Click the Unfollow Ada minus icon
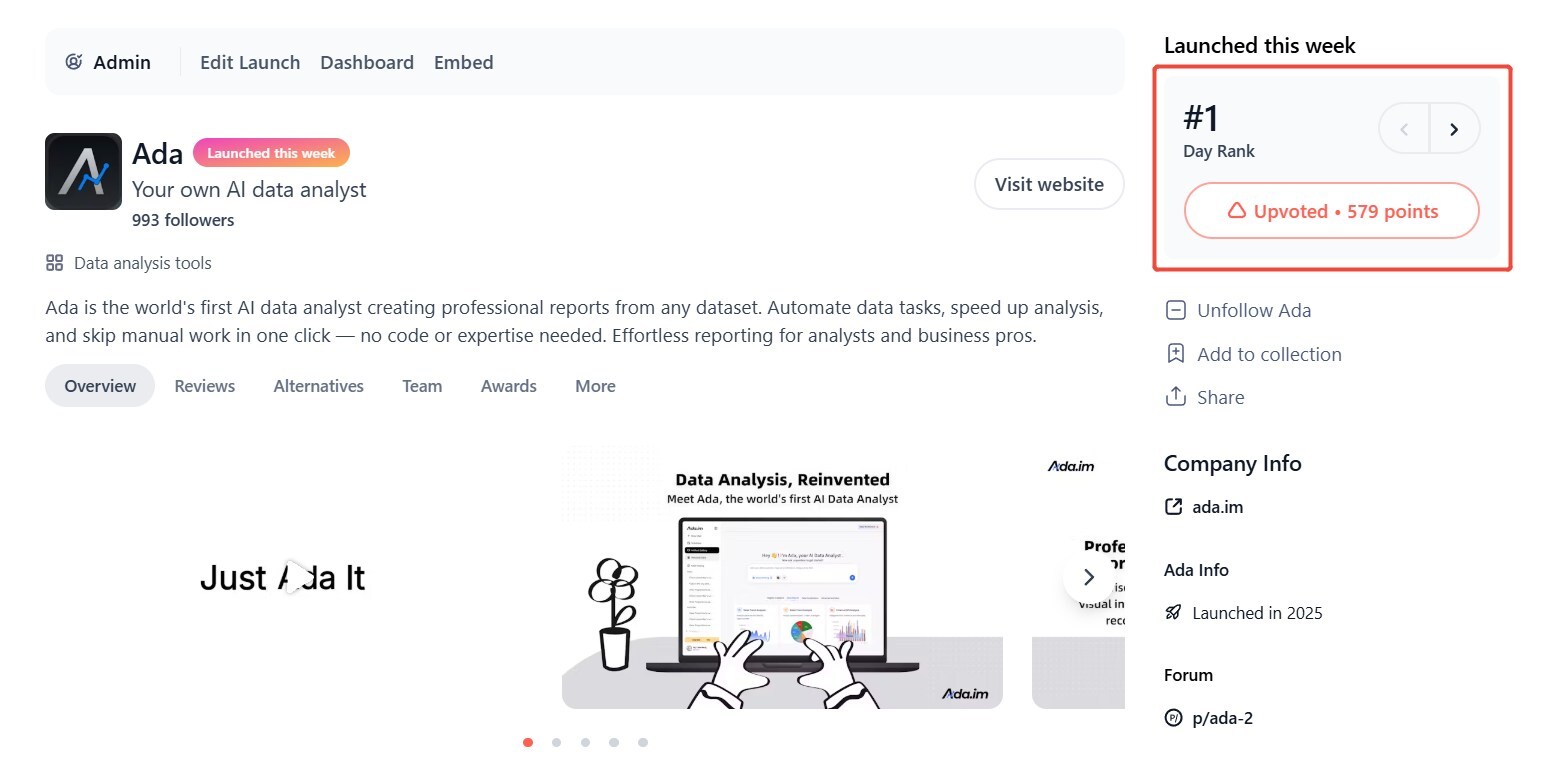 click(x=1176, y=310)
